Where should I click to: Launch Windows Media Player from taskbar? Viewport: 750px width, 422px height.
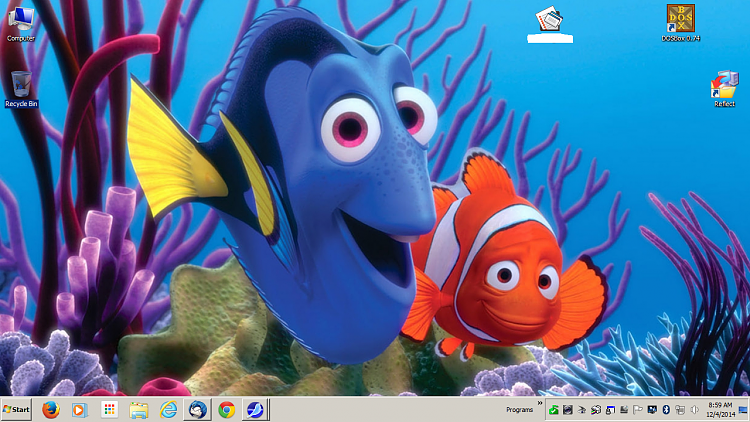pyautogui.click(x=79, y=410)
